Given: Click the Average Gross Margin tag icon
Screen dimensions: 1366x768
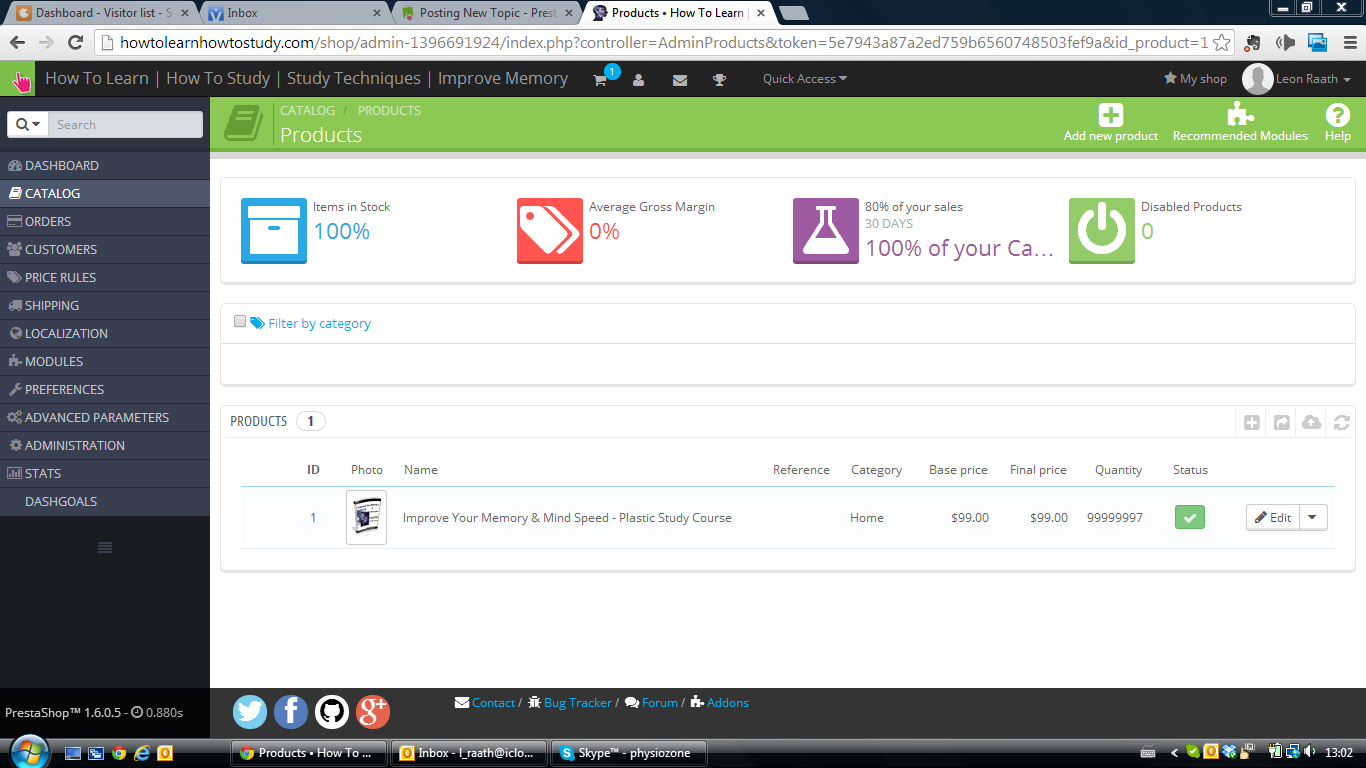Looking at the screenshot, I should point(550,231).
